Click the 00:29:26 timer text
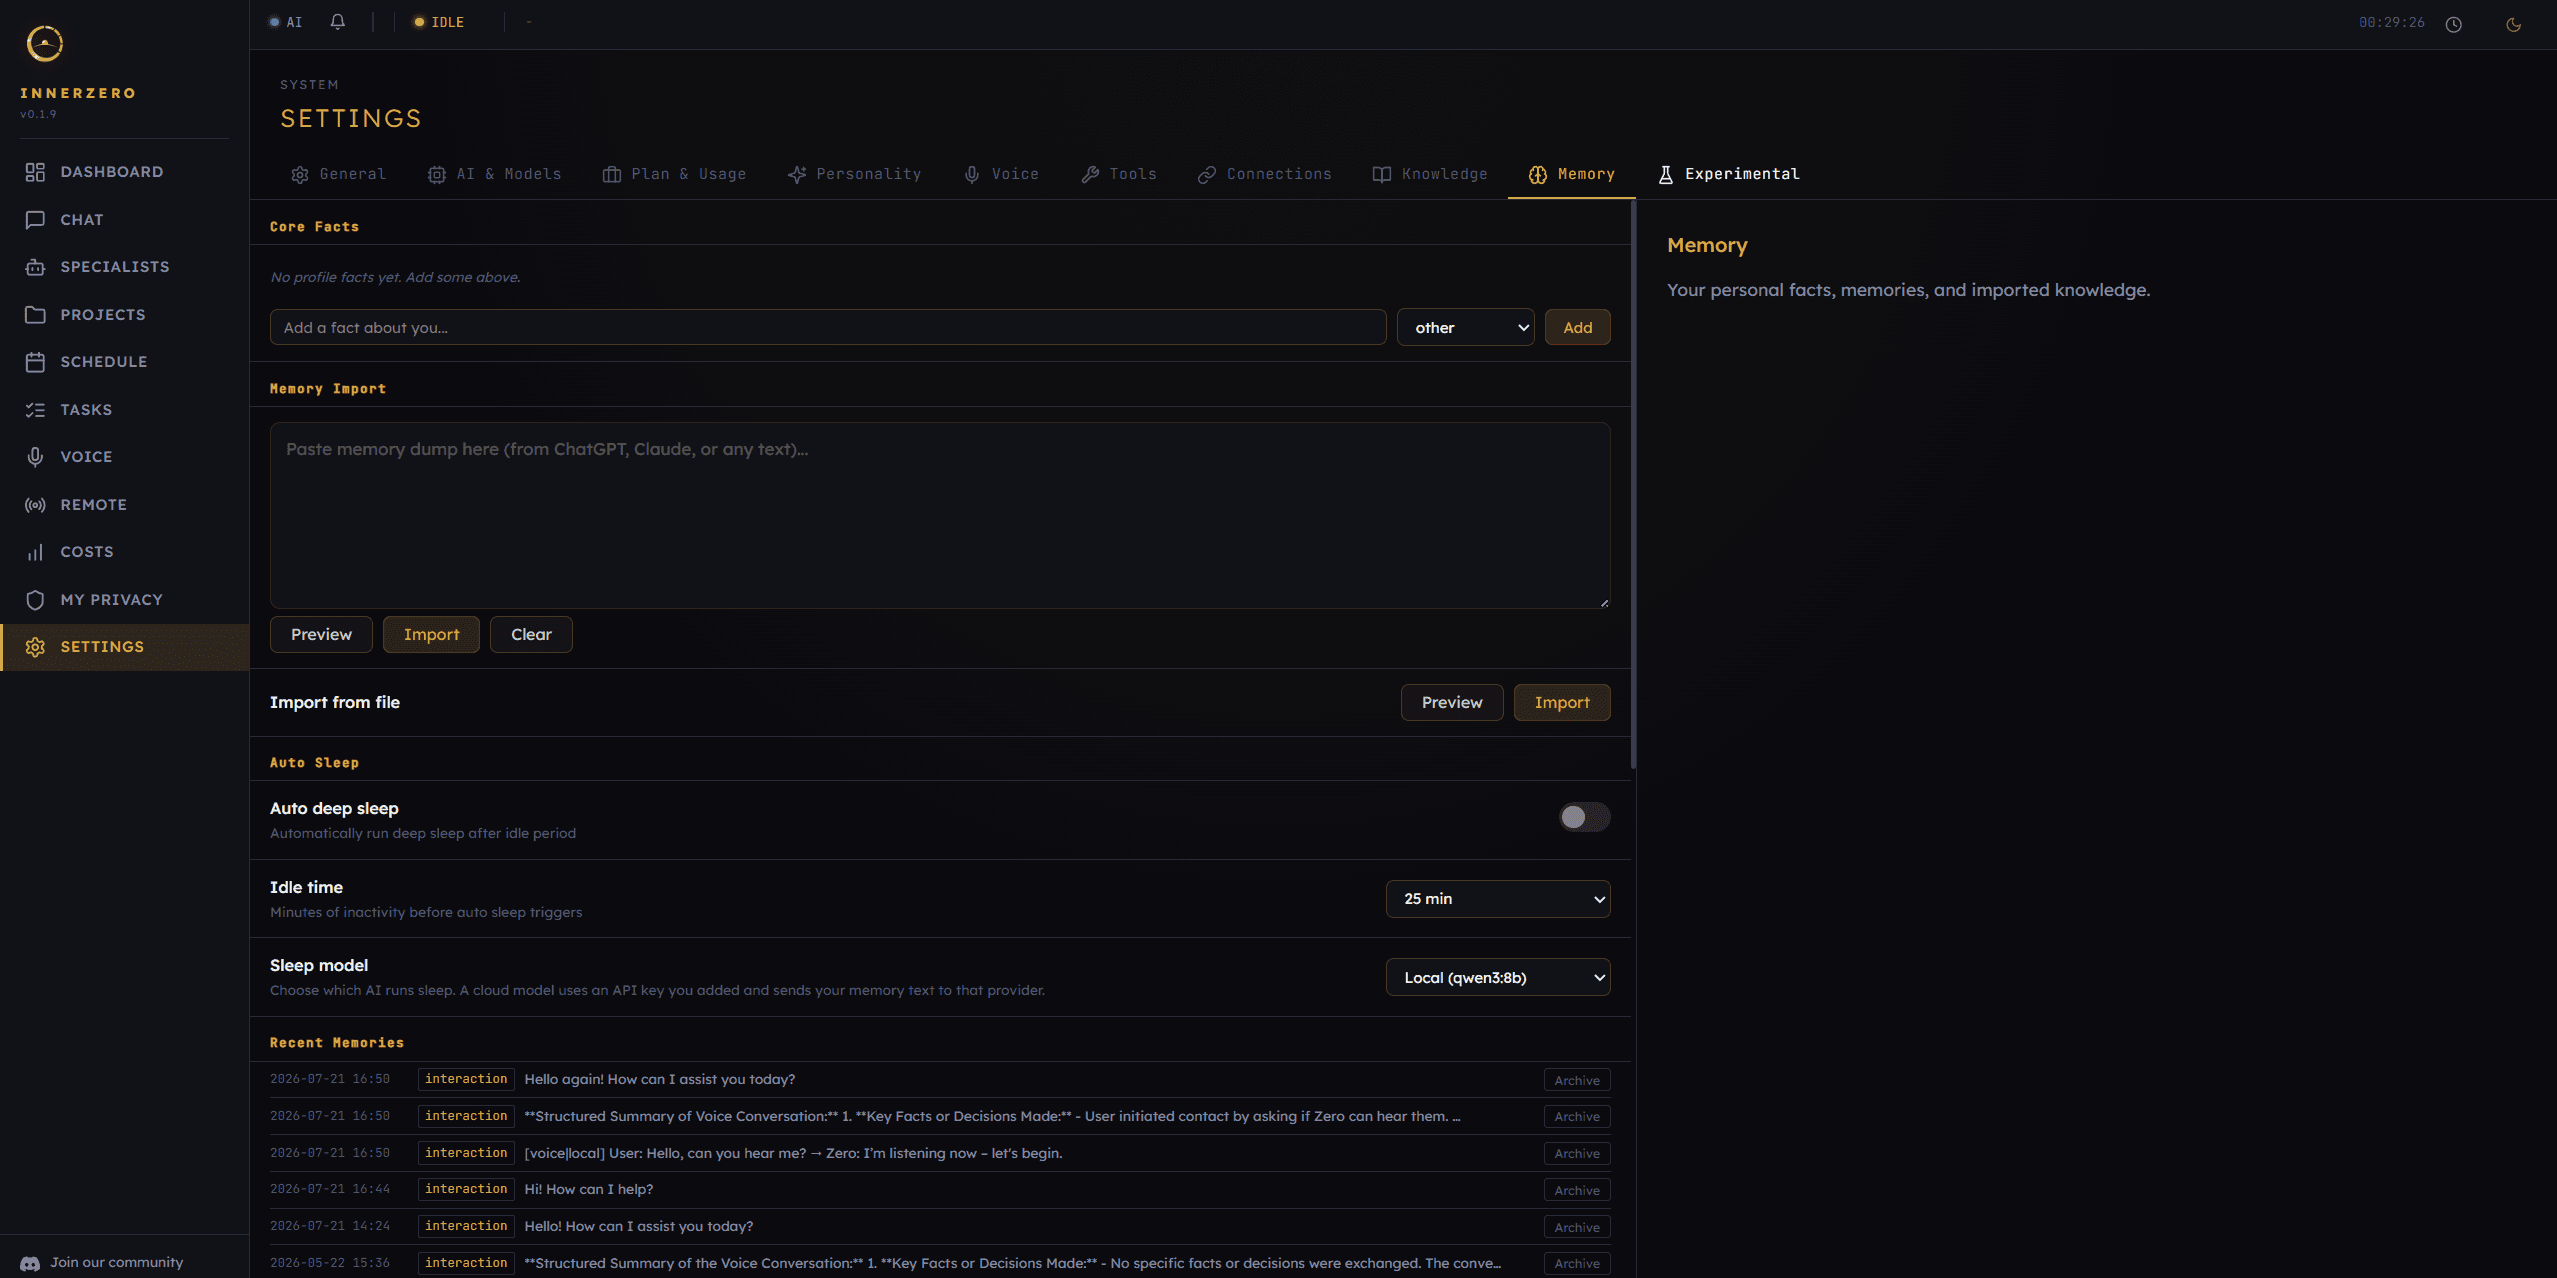The width and height of the screenshot is (2557, 1278). point(2391,22)
